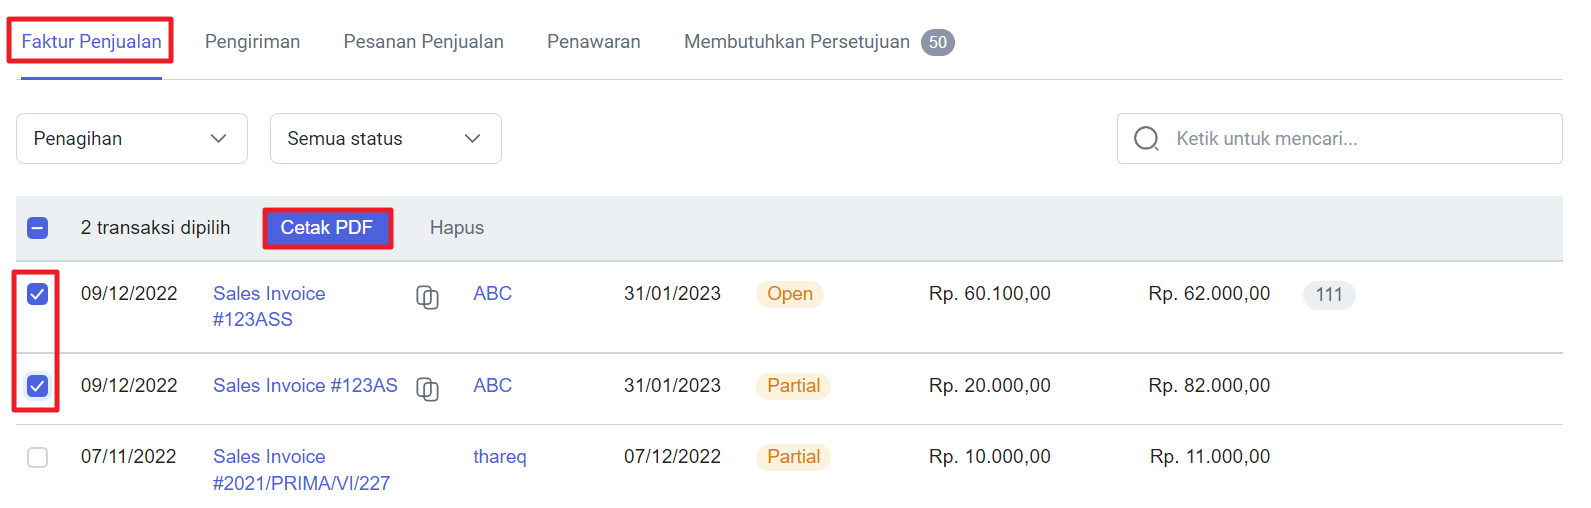1591x508 pixels.
Task: Click the 111 tag badge
Action: 1329,295
